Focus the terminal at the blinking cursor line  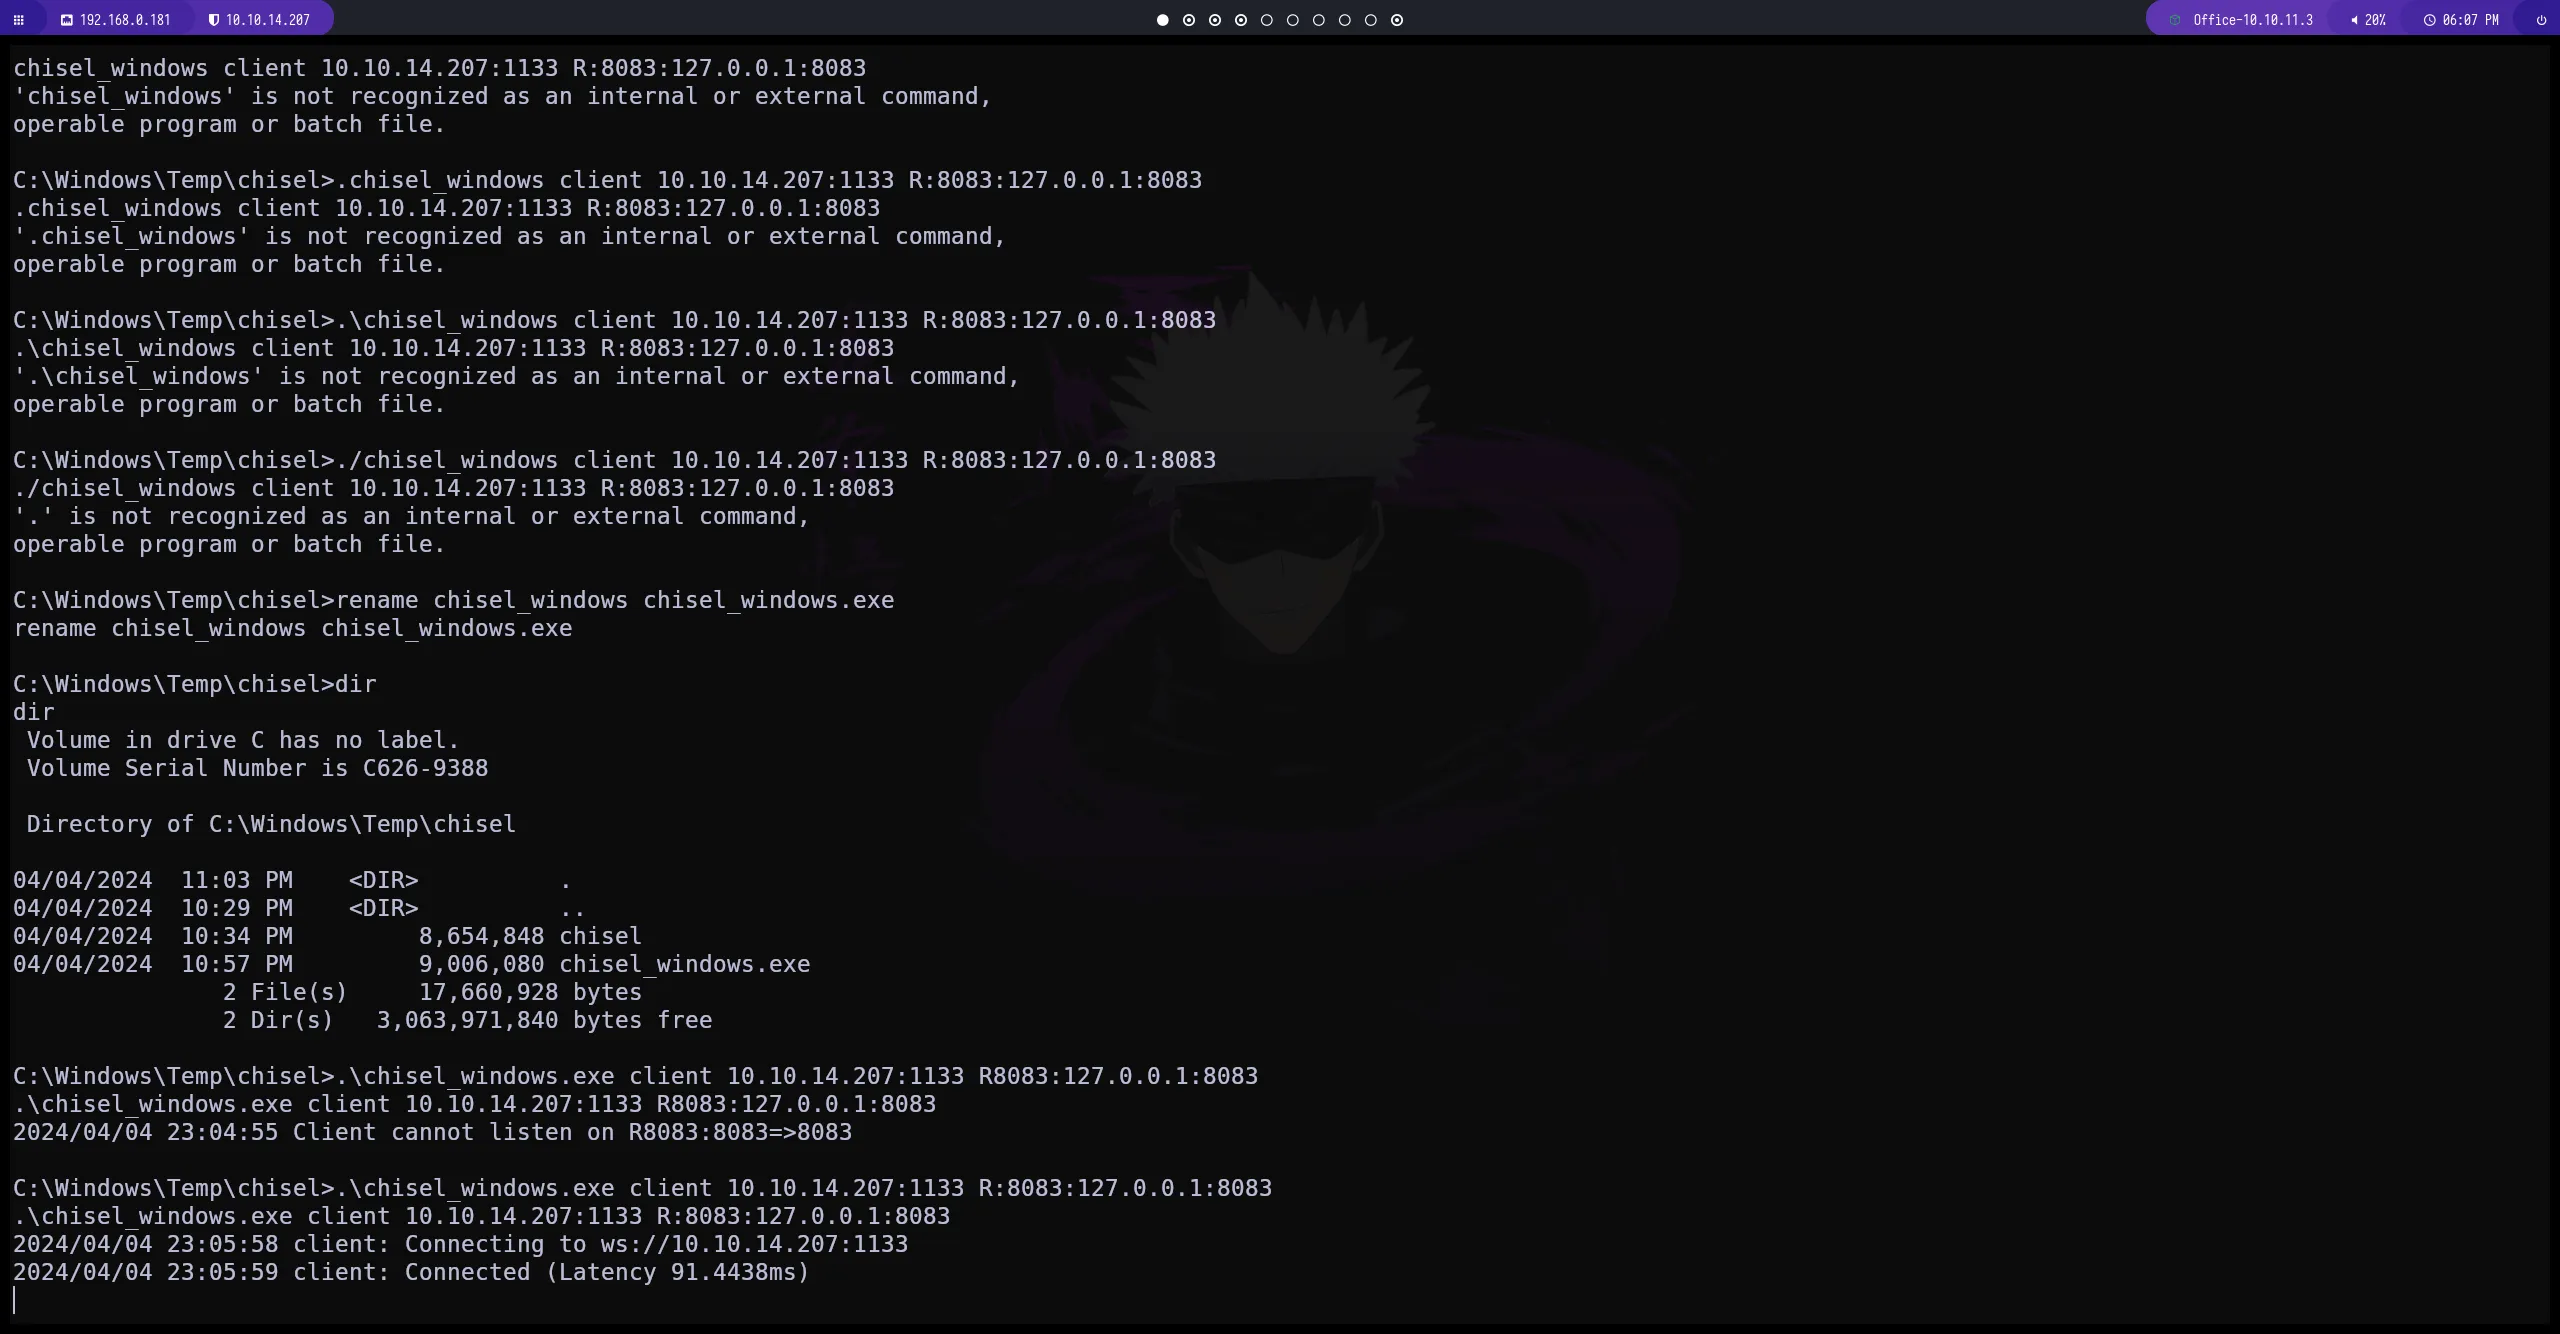click(x=15, y=1300)
